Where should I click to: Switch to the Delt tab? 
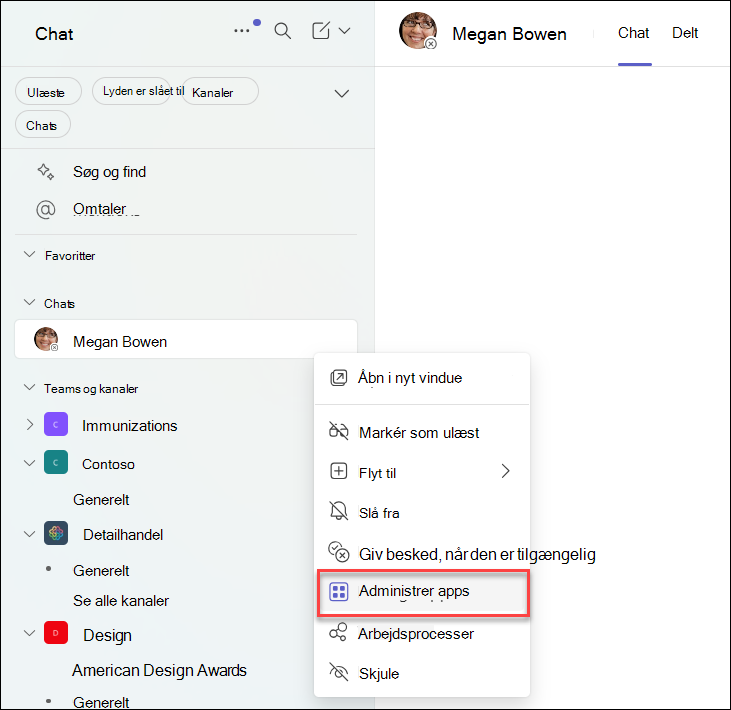click(685, 33)
